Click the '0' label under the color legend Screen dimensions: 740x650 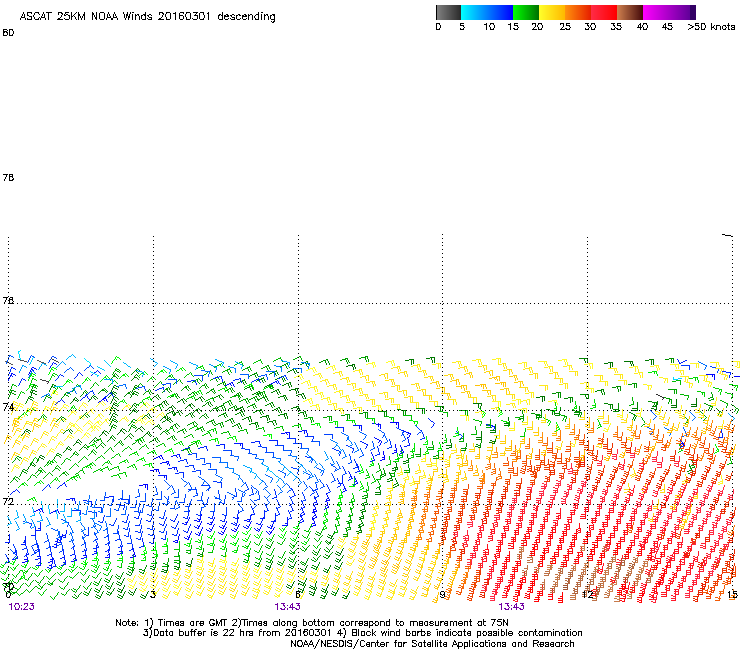[x=438, y=27]
